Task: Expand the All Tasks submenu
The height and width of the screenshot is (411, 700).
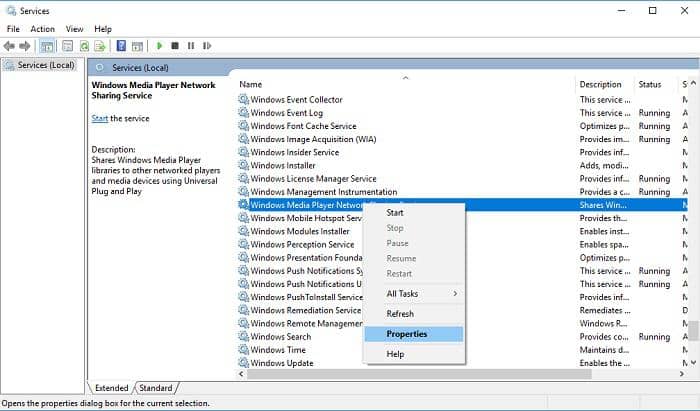Action: 414,294
